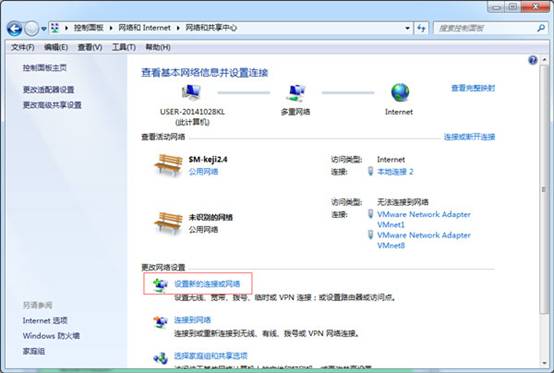Open the recent pages dropdown arrow beside Forward

coord(44,29)
